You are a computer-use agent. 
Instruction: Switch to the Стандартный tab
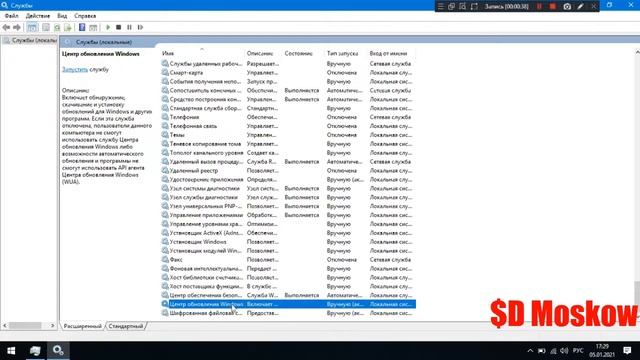tap(126, 326)
